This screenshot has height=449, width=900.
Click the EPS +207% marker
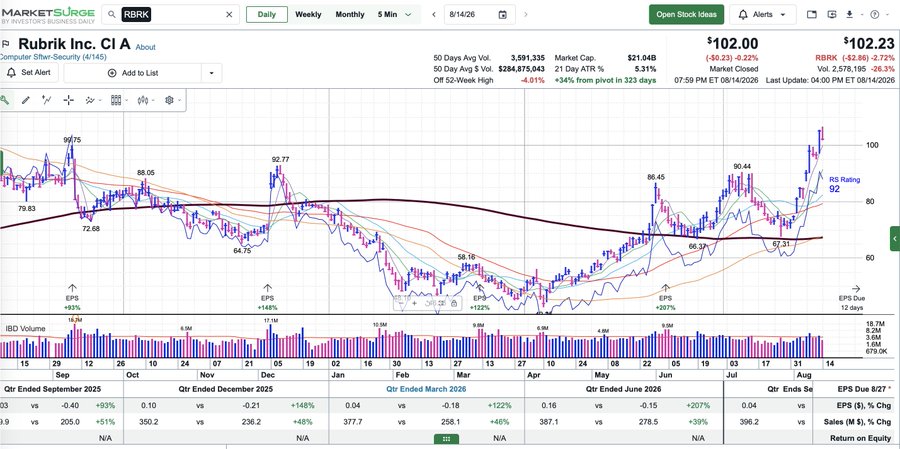pos(665,298)
